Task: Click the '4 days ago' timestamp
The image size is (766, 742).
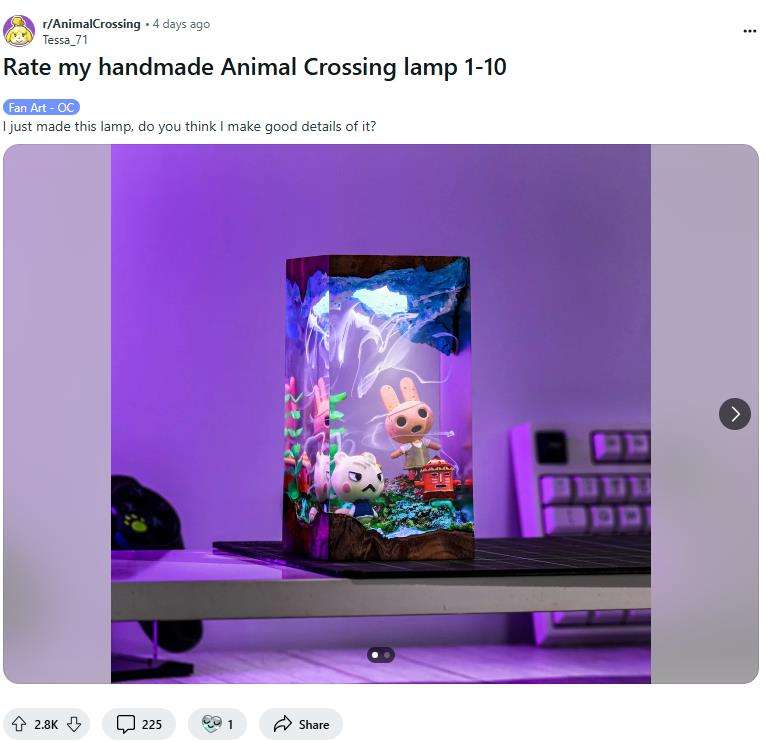Action: point(181,23)
